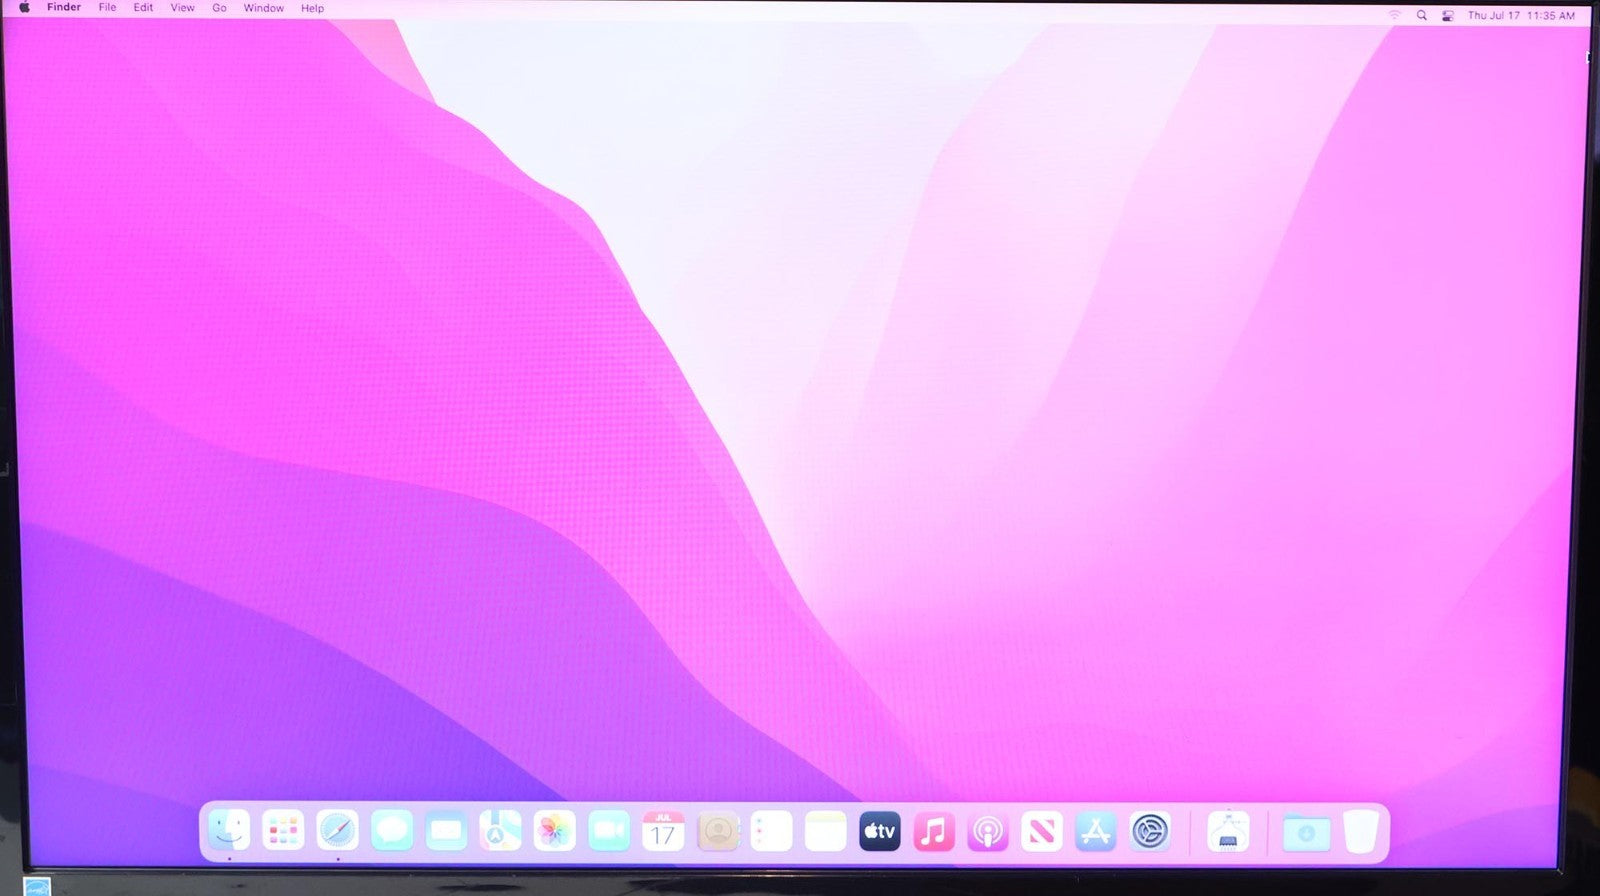Open the Trash in the Dock
This screenshot has height=896, width=1600.
click(x=1360, y=831)
